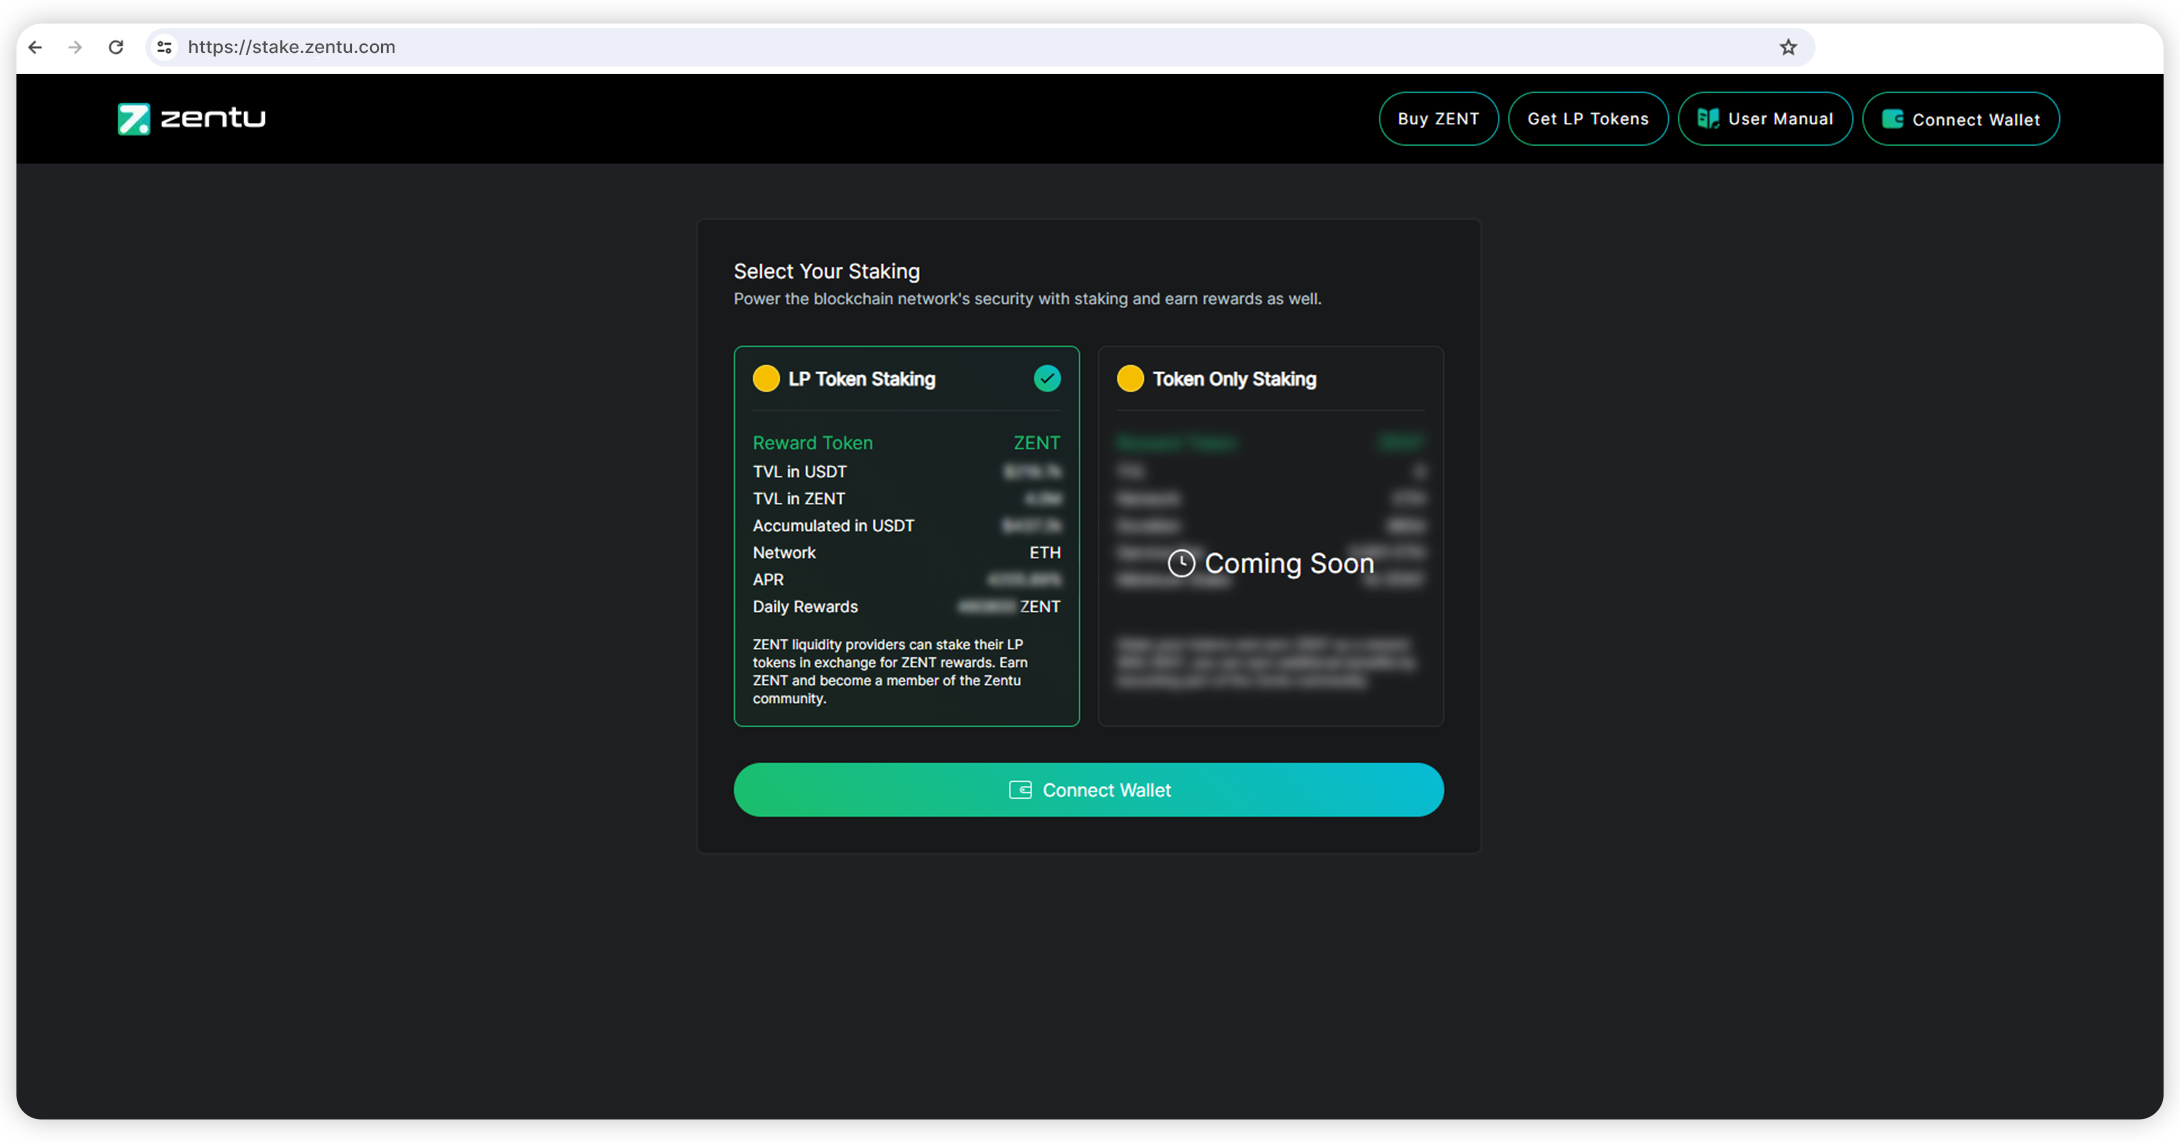Click the Zentu logo icon

pyautogui.click(x=134, y=119)
